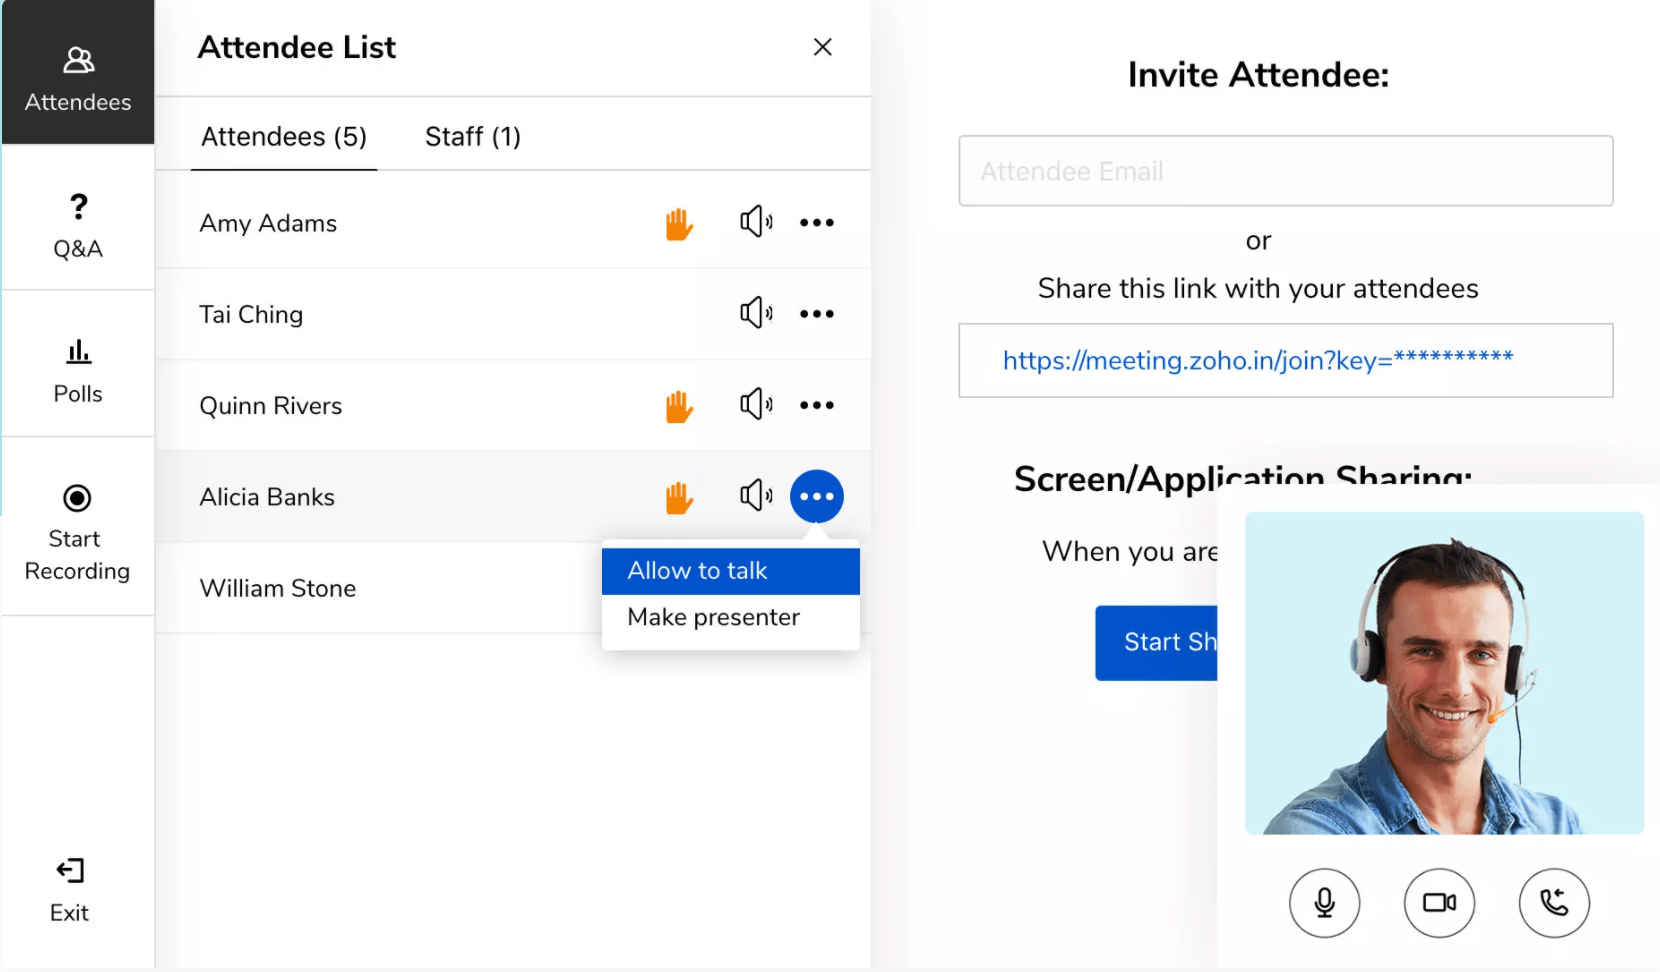Select Allow to talk menu option
Viewport: 1660px width, 972px height.
coord(730,571)
